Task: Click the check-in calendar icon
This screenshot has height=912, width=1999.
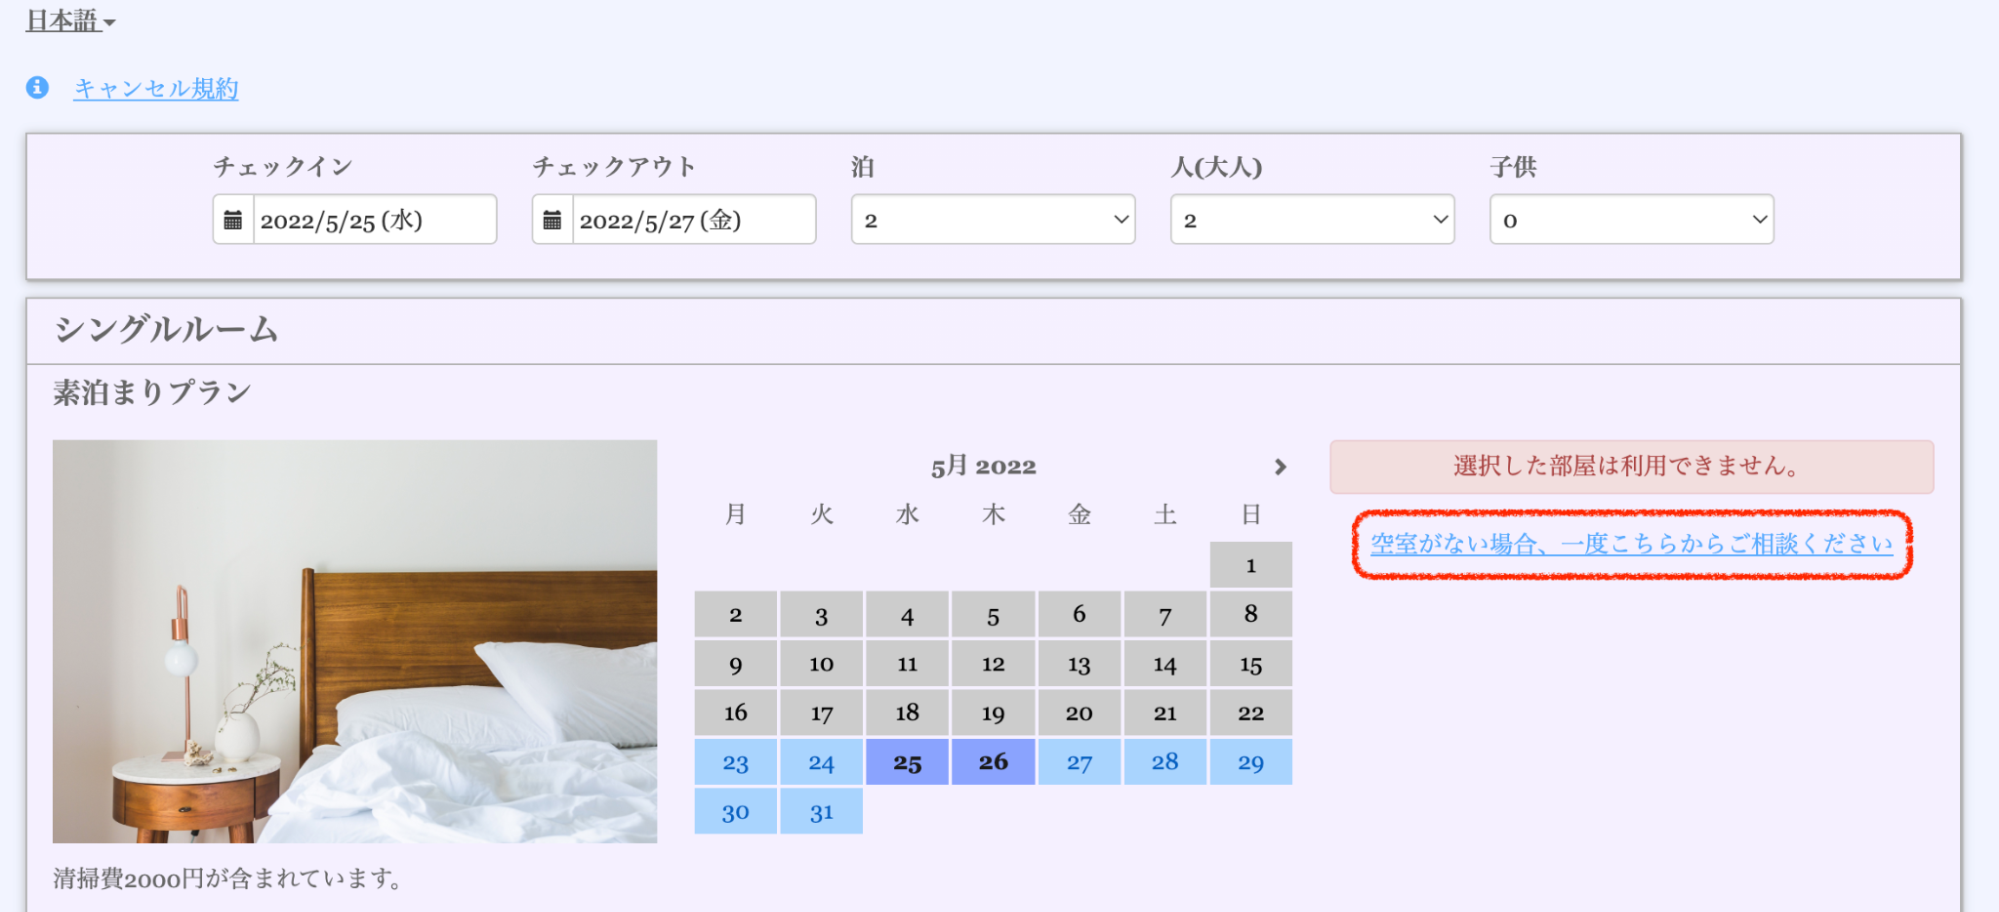Action: tap(233, 220)
